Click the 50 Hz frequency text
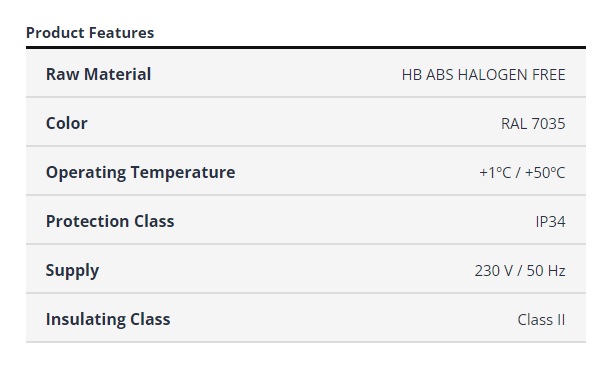This screenshot has width=602, height=370. coord(546,271)
